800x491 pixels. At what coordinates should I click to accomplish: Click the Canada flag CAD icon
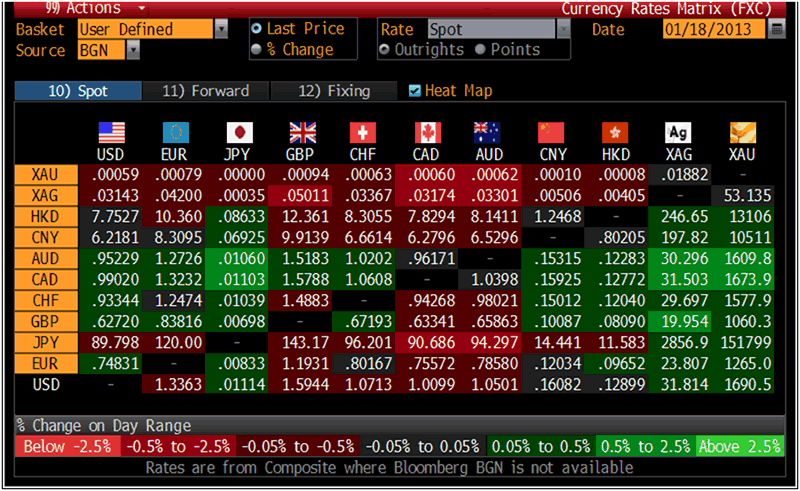[x=427, y=133]
